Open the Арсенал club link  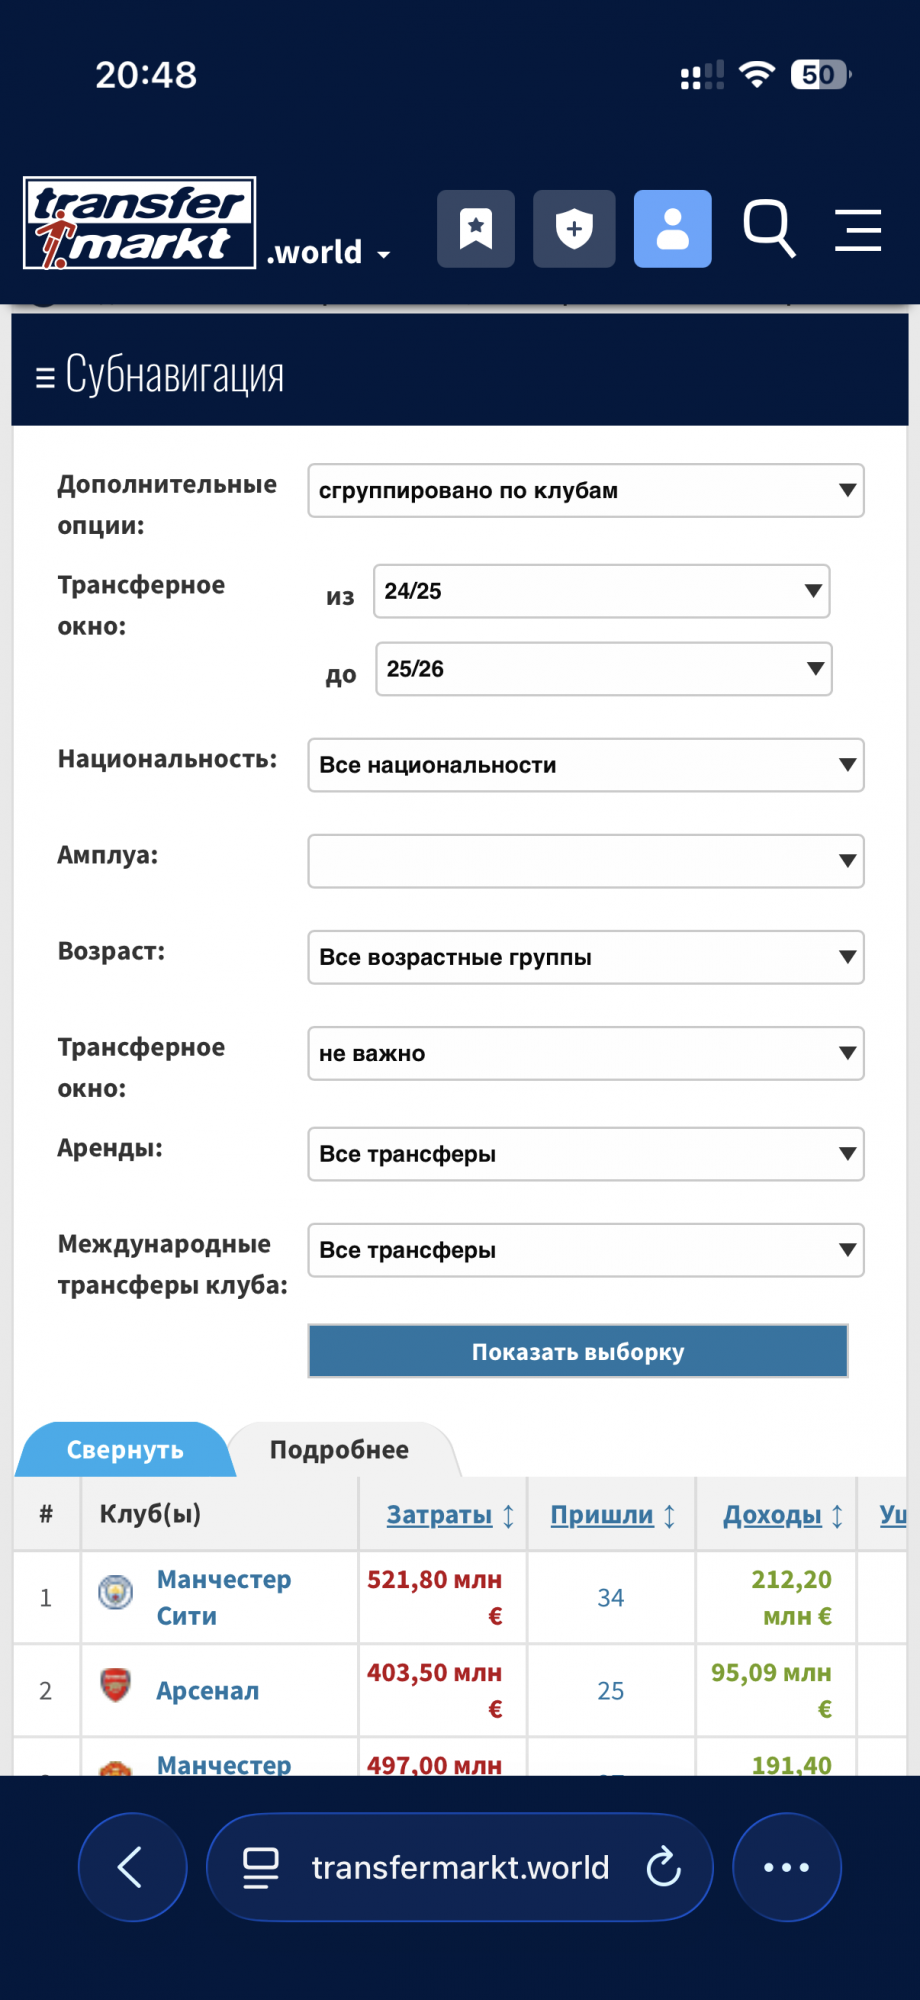(208, 1691)
